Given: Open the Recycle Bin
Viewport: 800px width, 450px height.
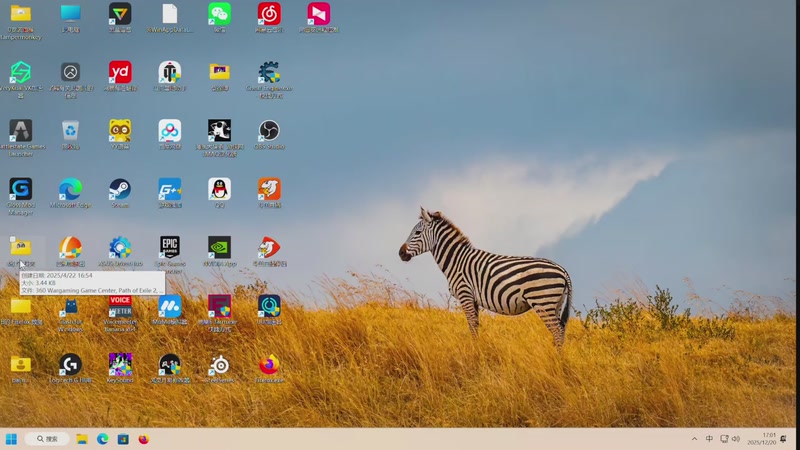Looking at the screenshot, I should point(70,131).
